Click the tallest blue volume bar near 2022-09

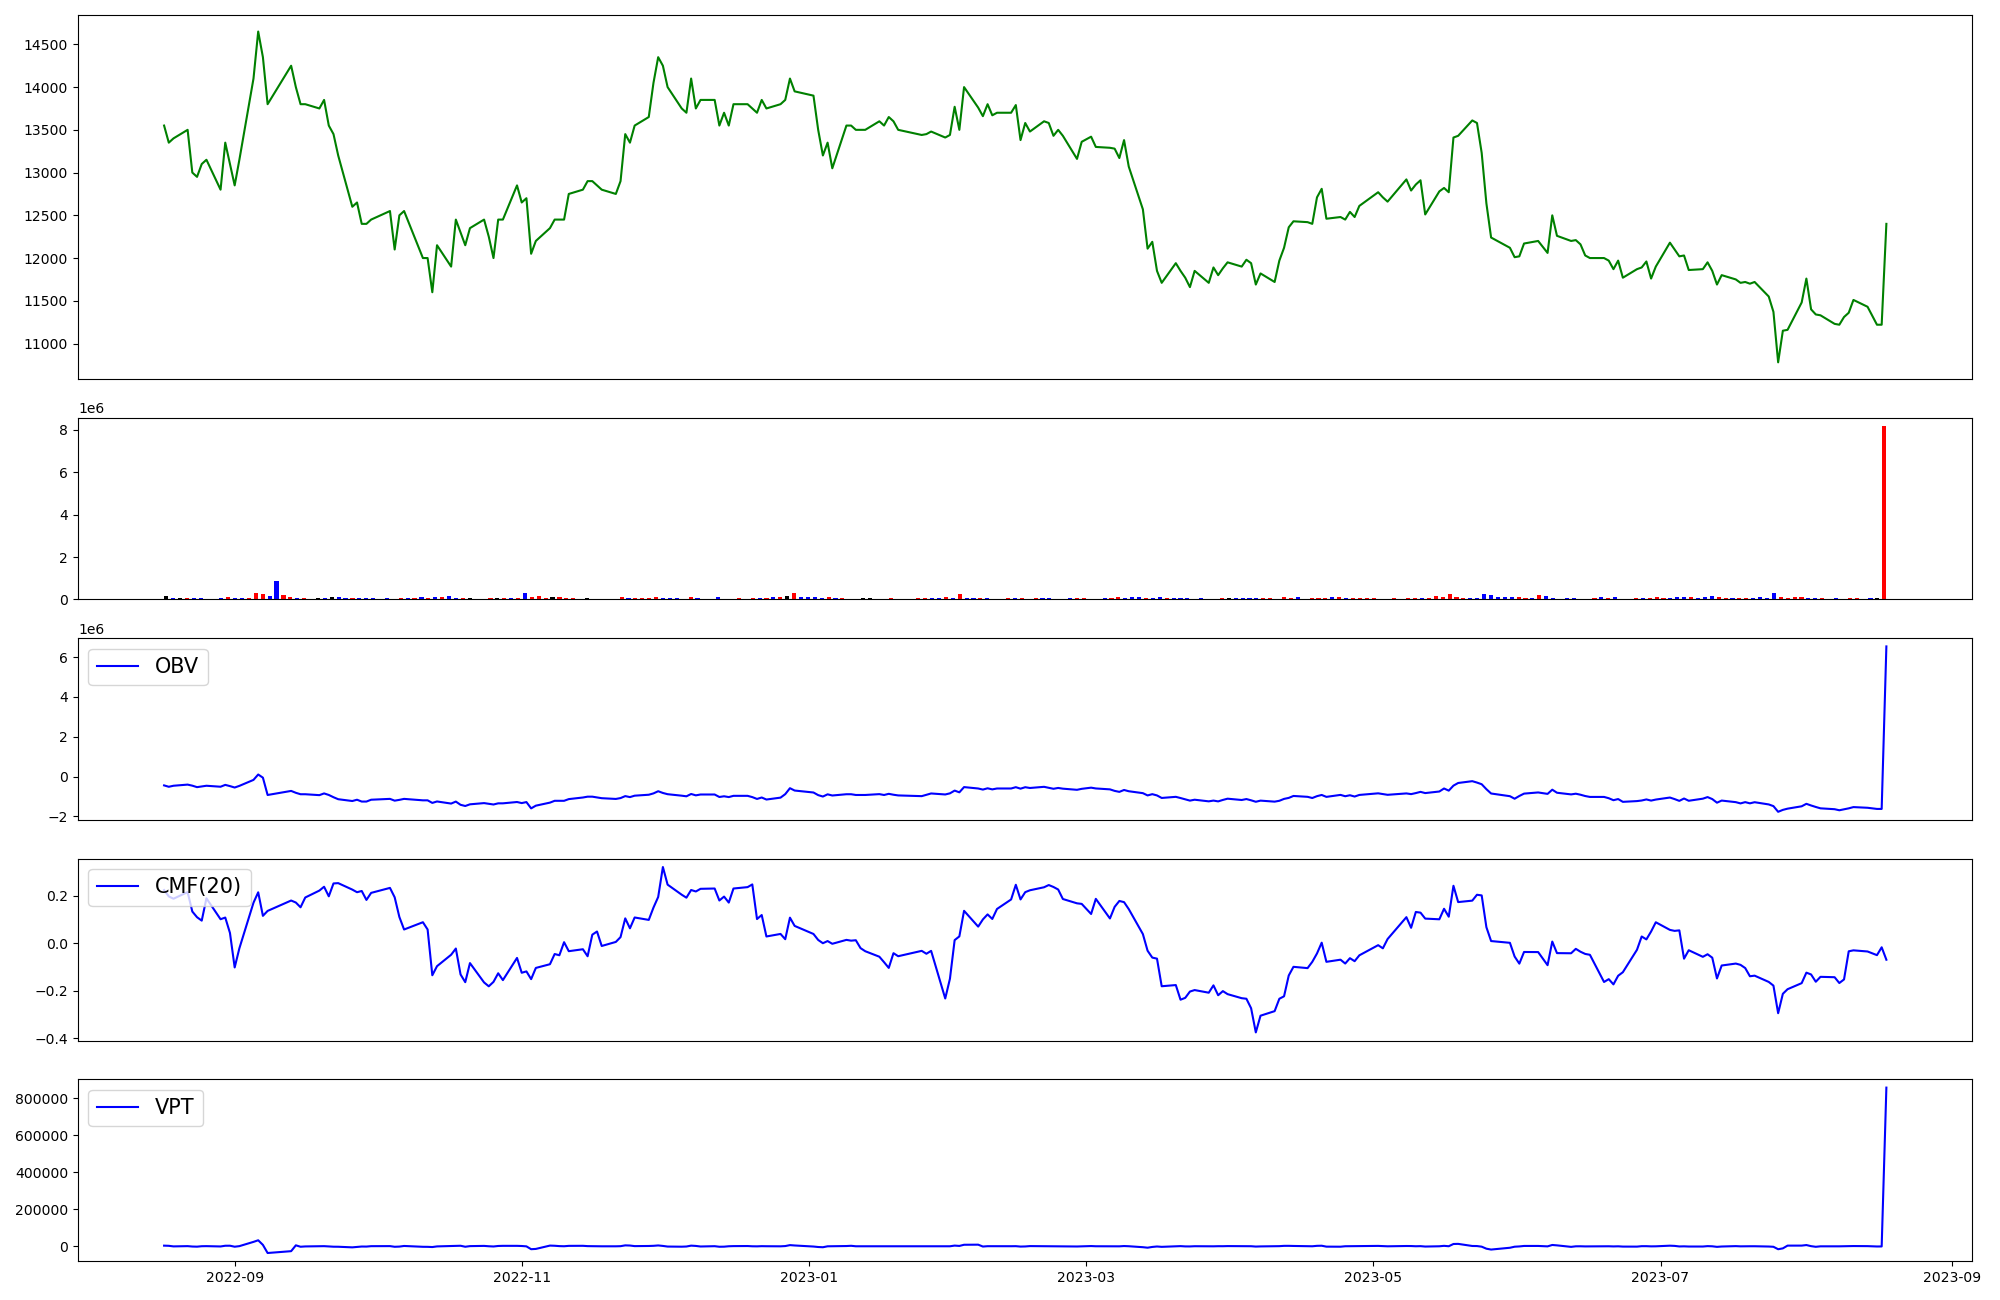(x=277, y=590)
